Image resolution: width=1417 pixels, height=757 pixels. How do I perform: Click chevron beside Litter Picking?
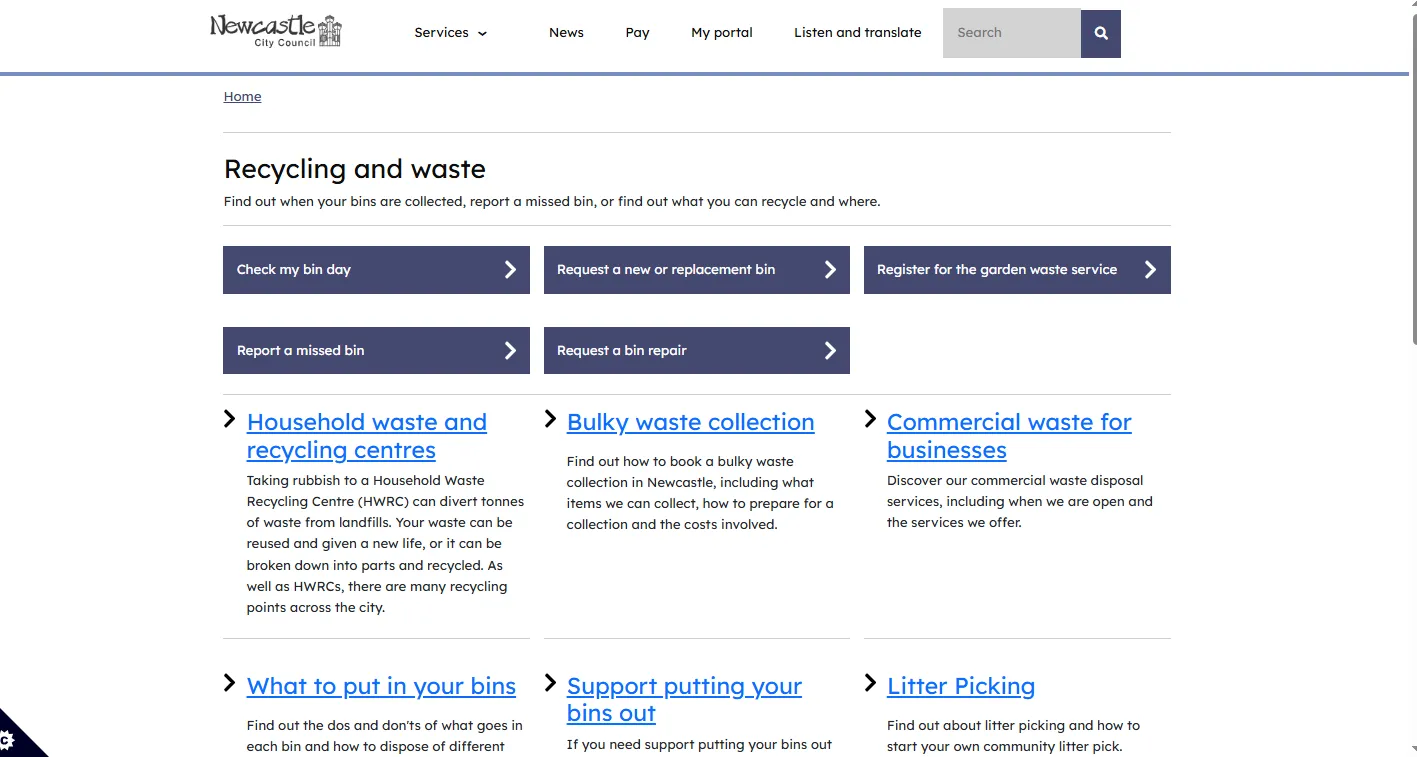870,683
